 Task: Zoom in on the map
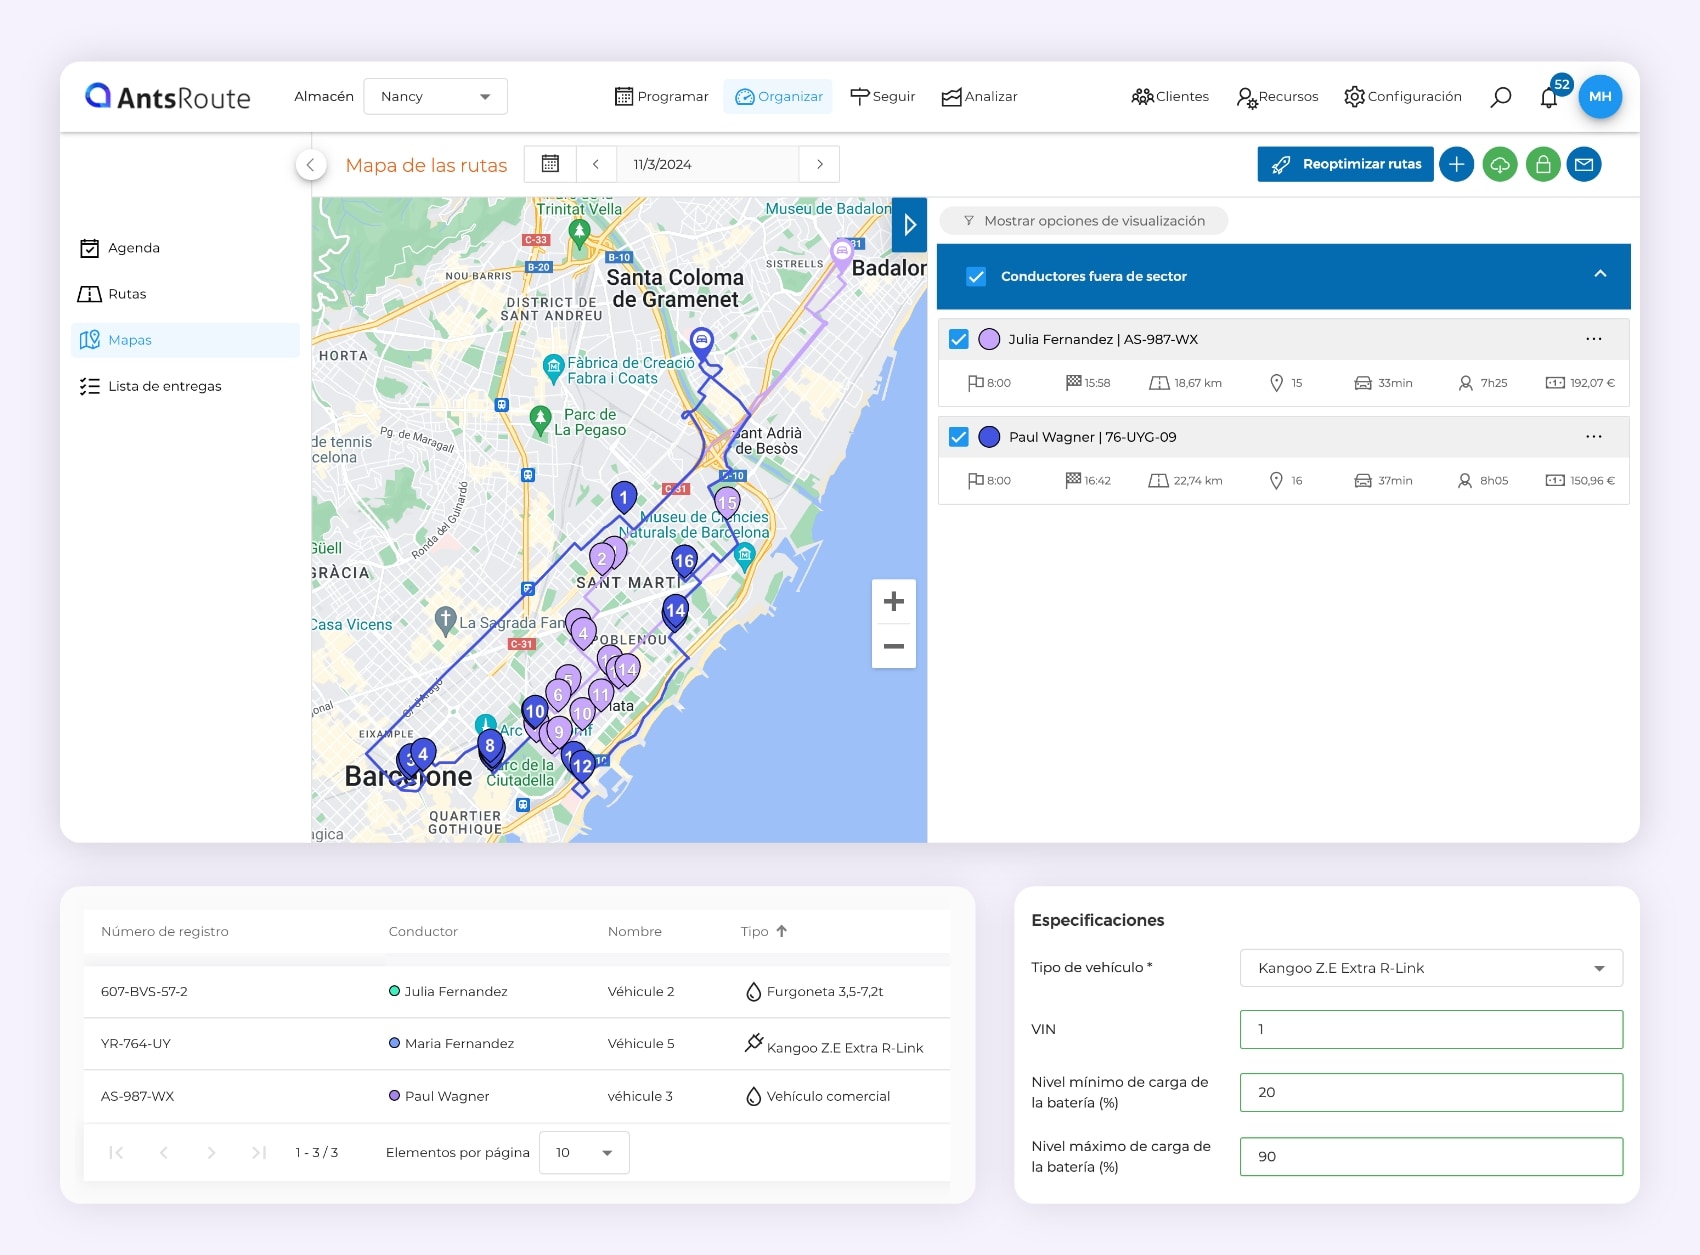click(x=894, y=601)
